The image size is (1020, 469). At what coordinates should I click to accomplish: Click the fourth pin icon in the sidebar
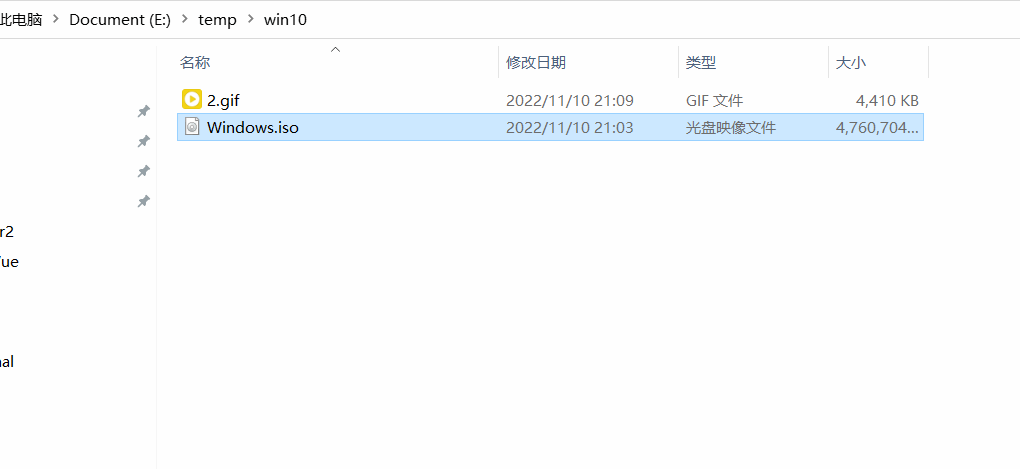coord(144,202)
